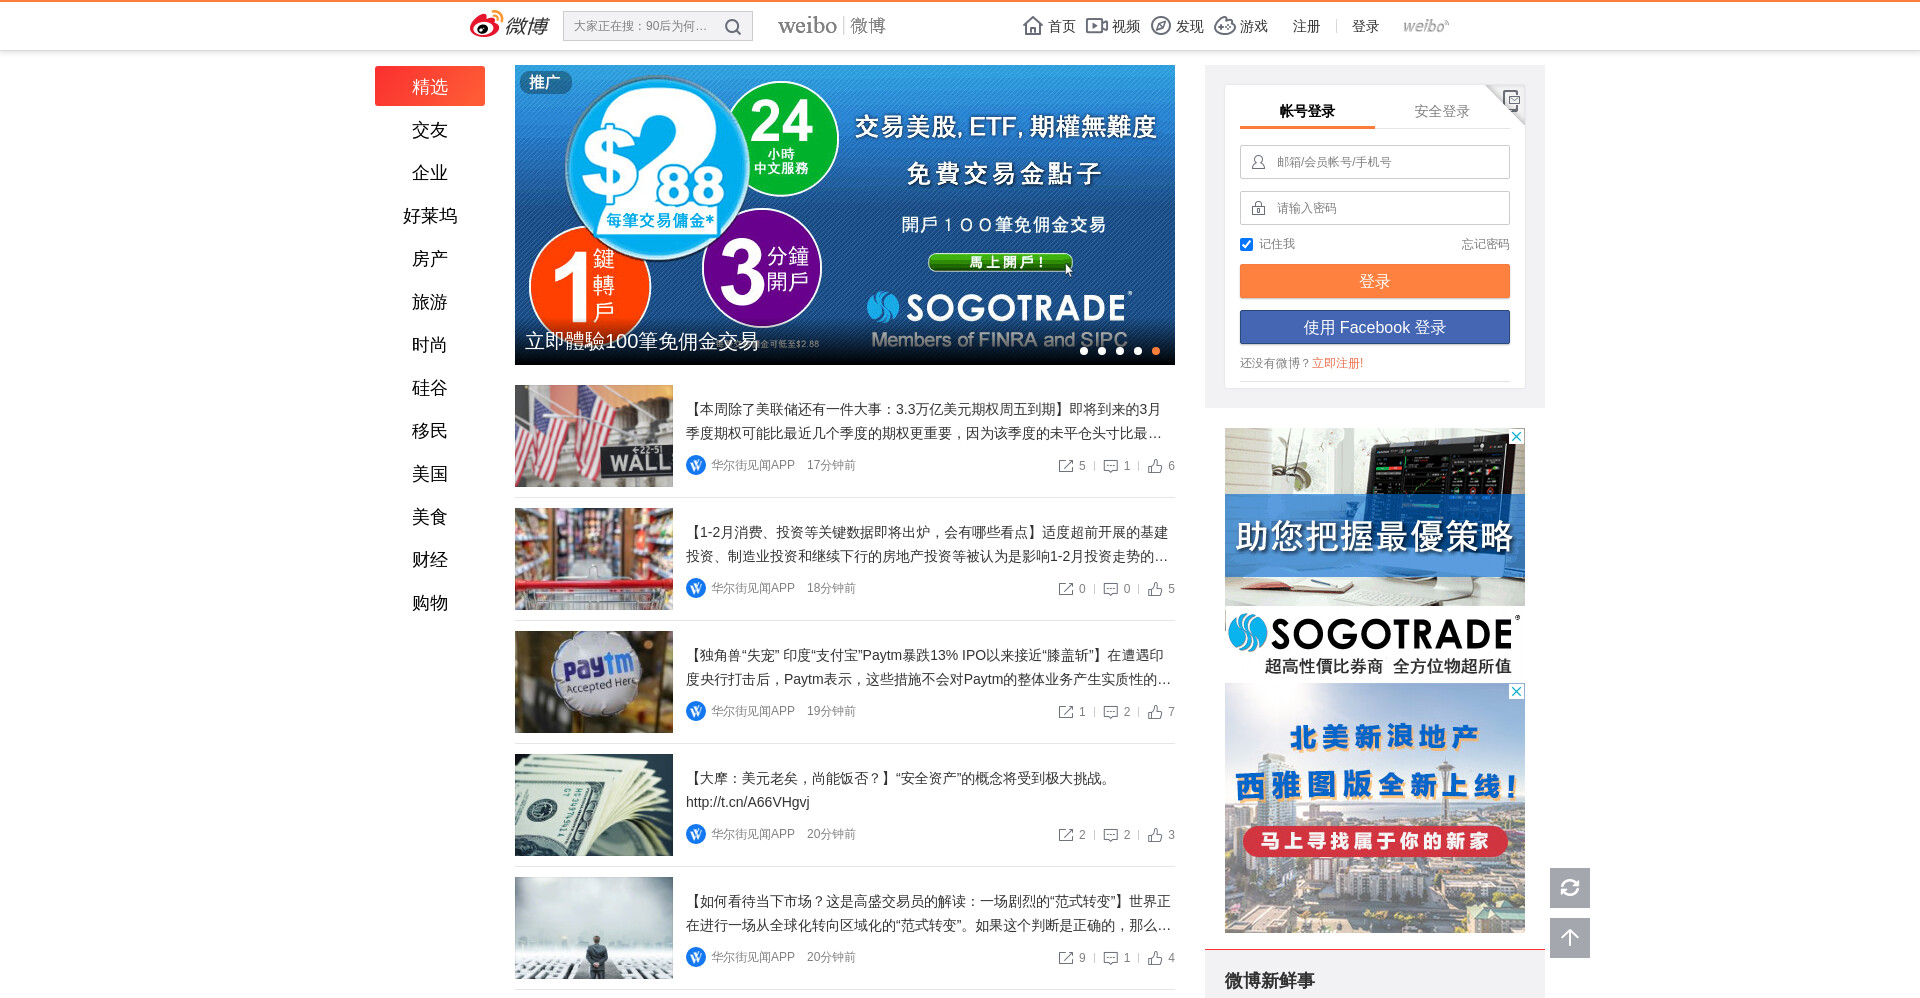Image resolution: width=1920 pixels, height=998 pixels.
Task: Open 视频 video icon in top navigation
Action: click(x=1097, y=26)
